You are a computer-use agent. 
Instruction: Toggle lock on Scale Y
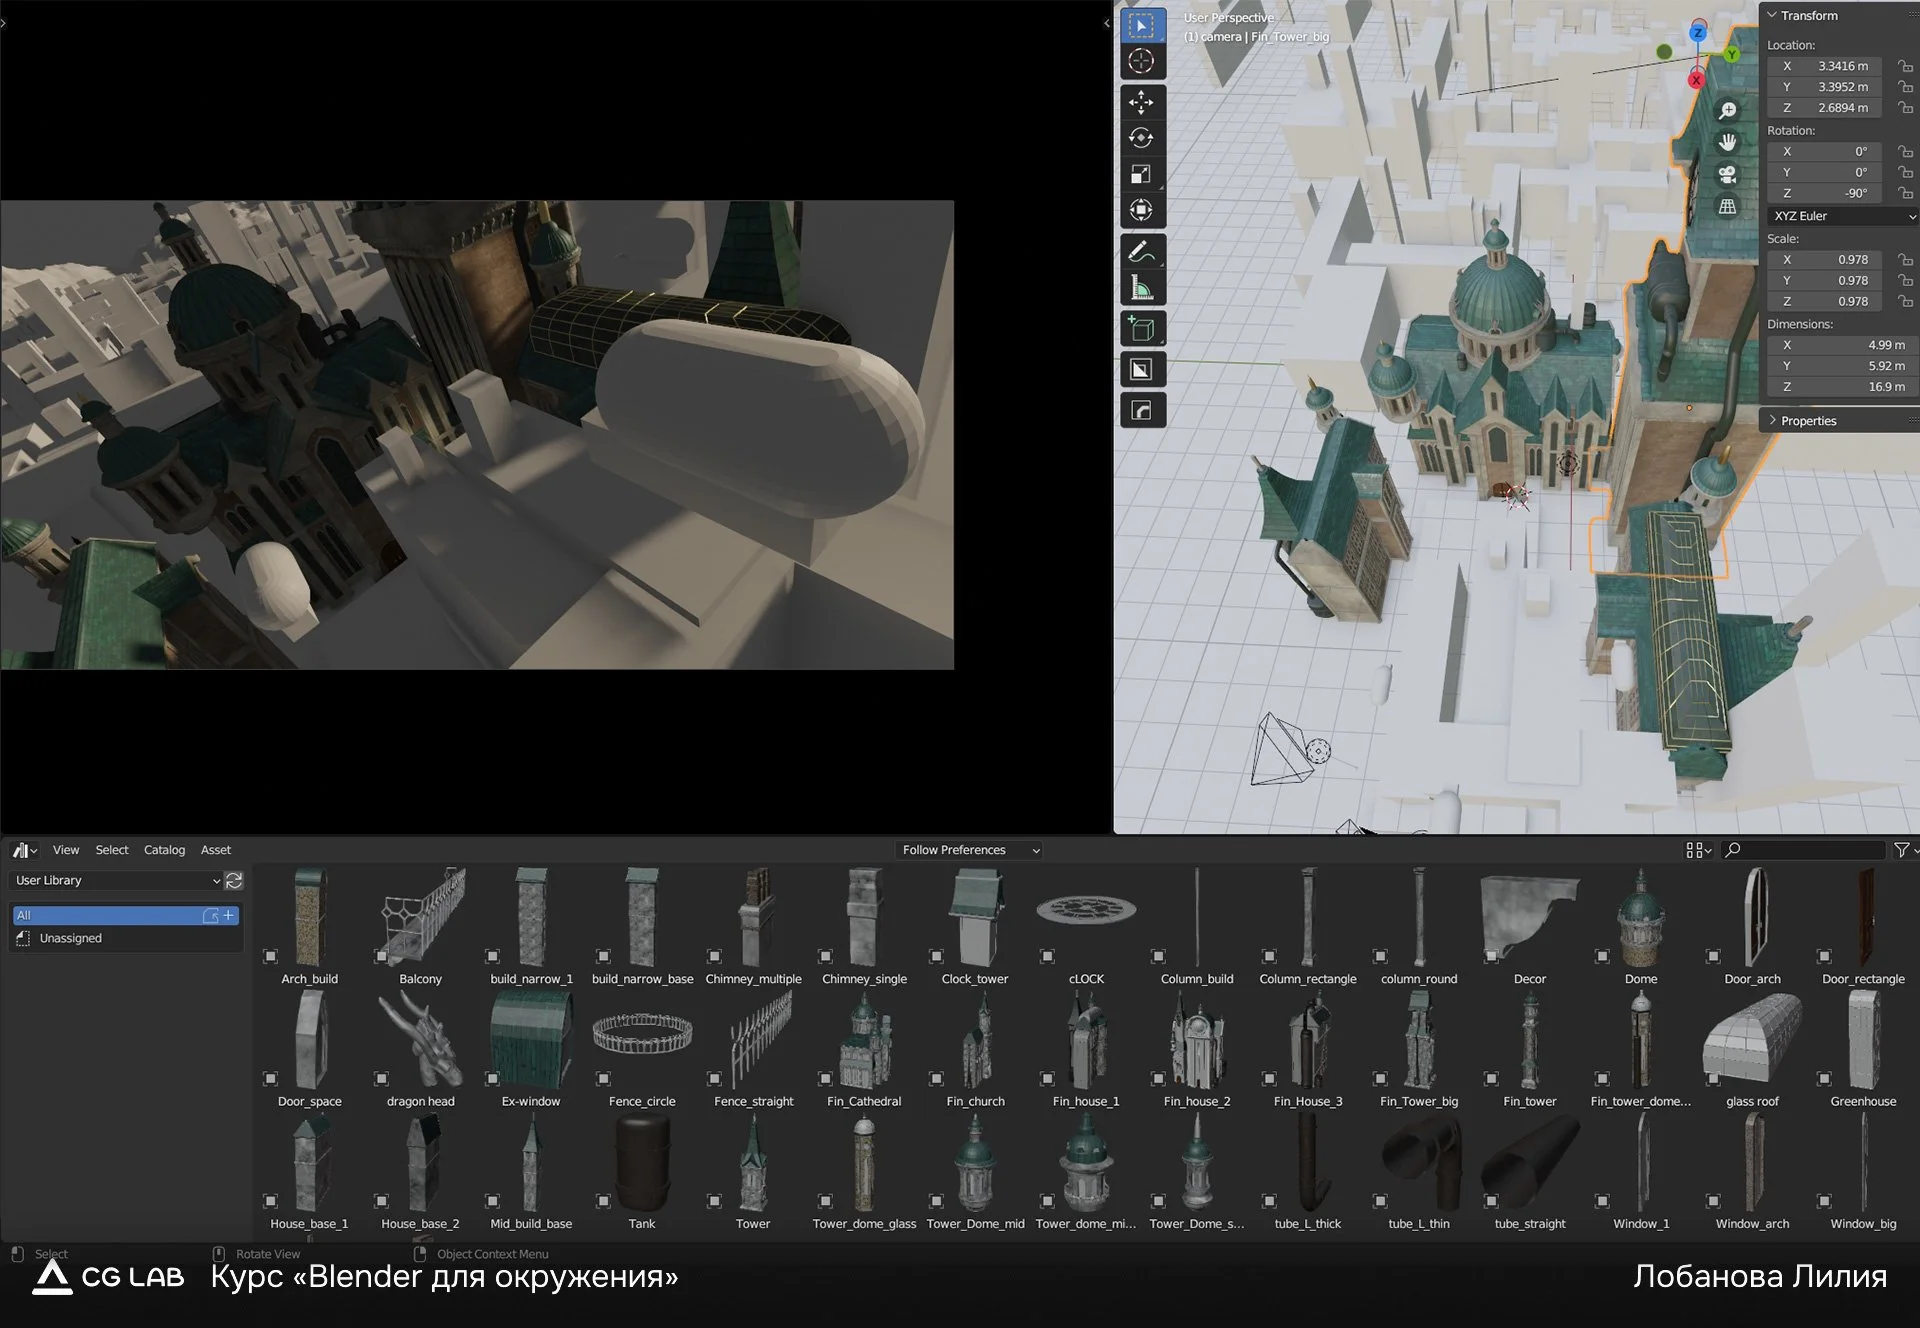(x=1905, y=281)
